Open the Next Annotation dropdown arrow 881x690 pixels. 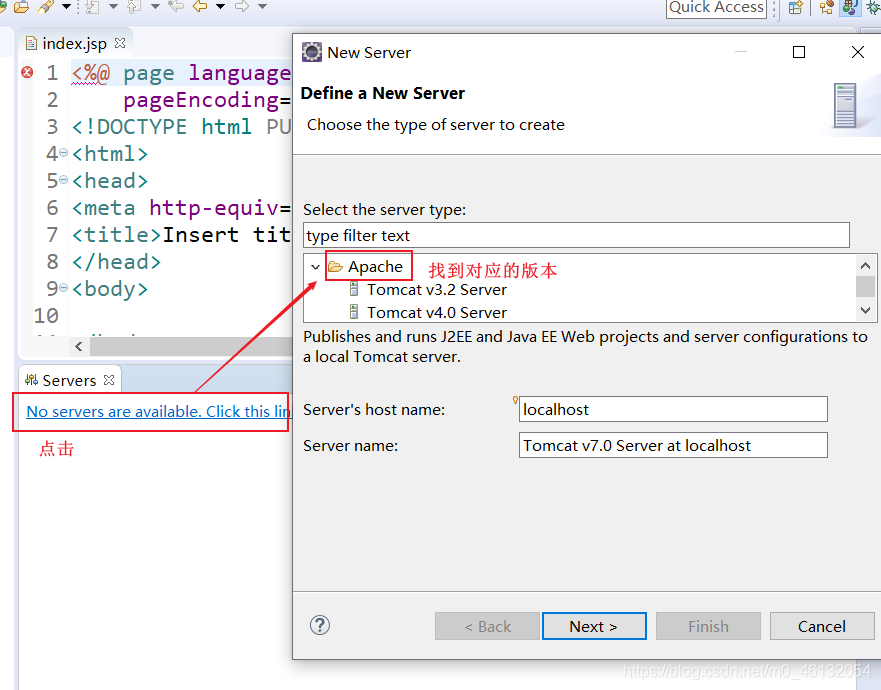pyautogui.click(x=113, y=7)
